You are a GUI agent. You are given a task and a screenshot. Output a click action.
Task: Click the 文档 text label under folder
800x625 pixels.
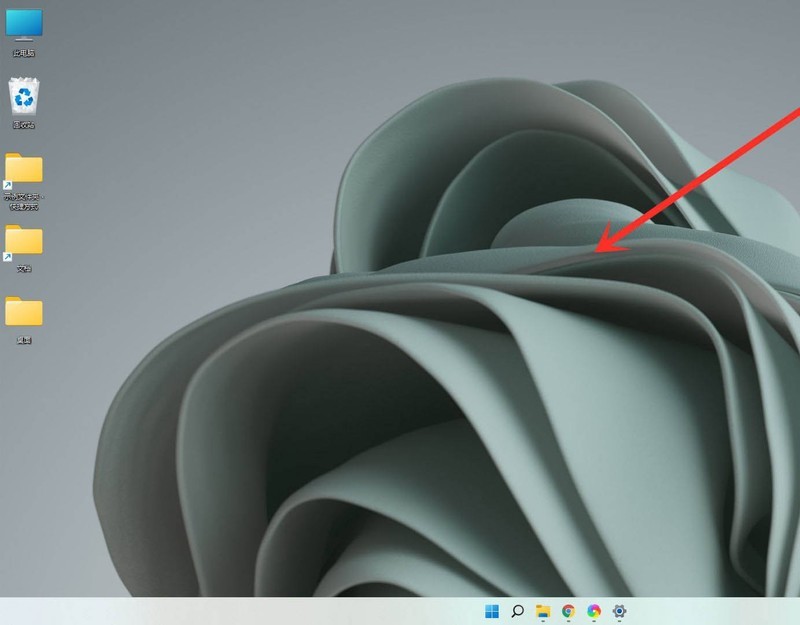pyautogui.click(x=24, y=268)
